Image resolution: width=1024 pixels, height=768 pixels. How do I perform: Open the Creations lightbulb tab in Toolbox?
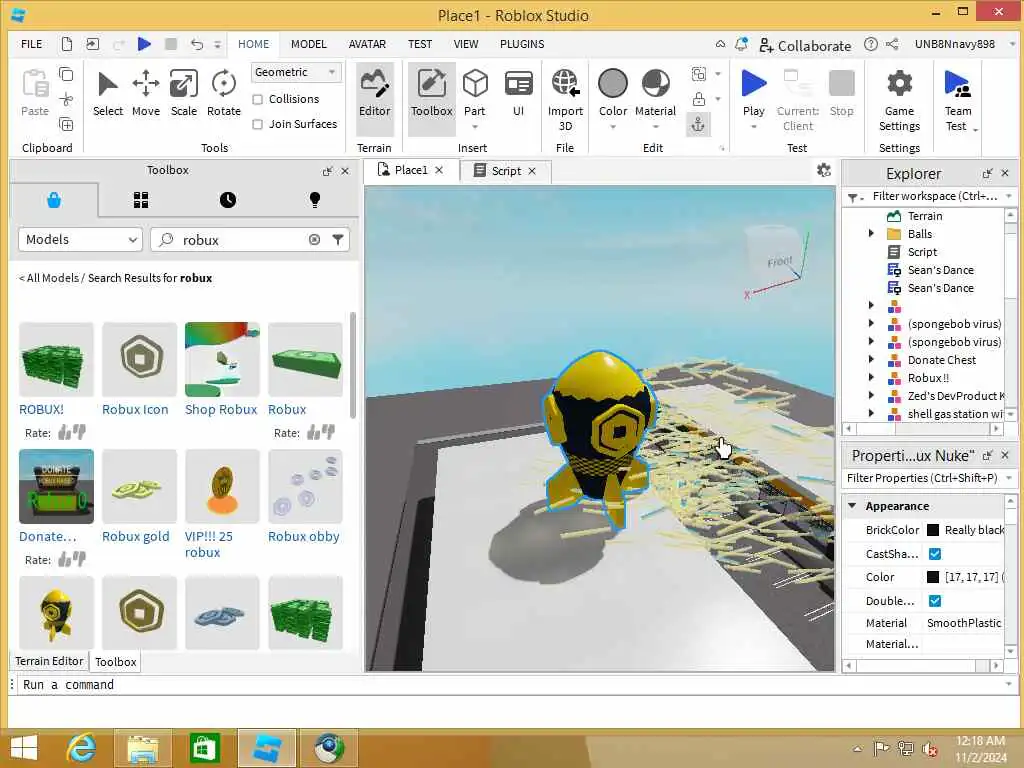[315, 200]
